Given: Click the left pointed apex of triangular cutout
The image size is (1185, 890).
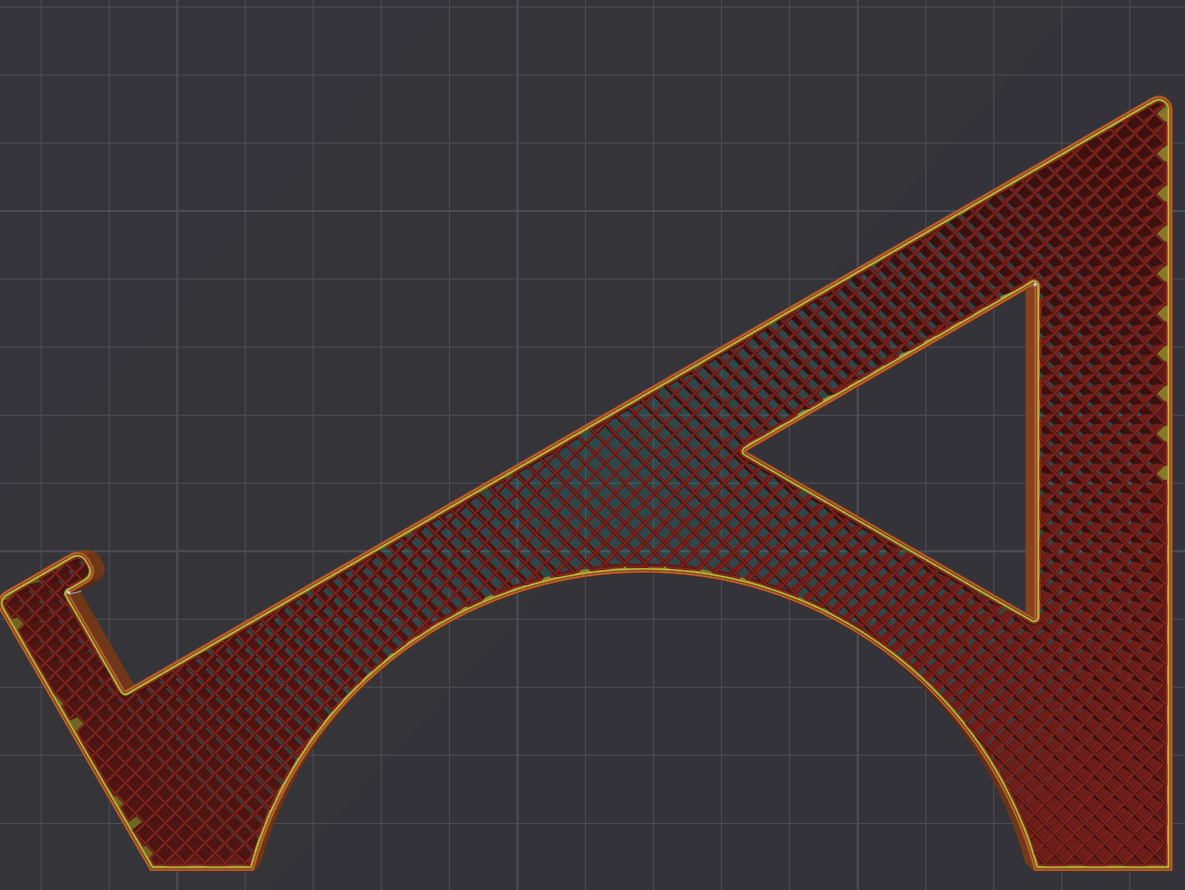Looking at the screenshot, I should click(747, 452).
